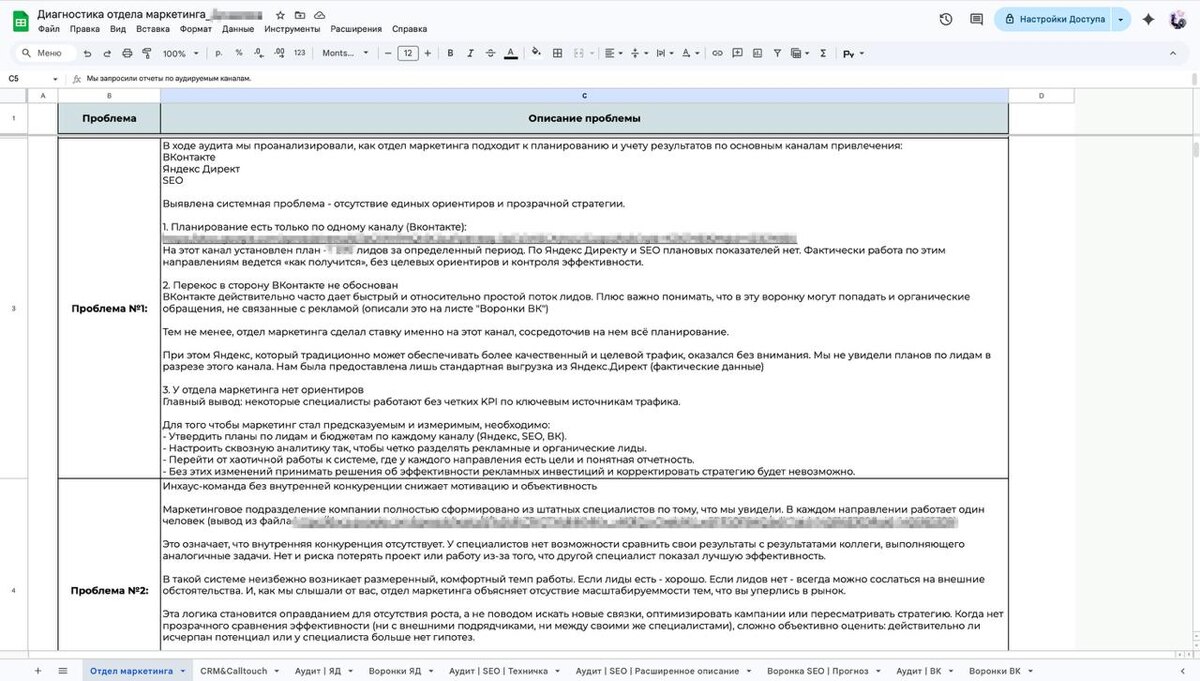
Task: Toggle bold formatting
Action: 451,53
